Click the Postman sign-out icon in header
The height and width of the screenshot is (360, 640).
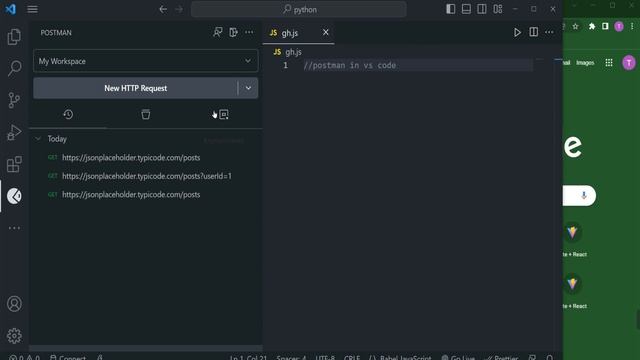tap(233, 32)
